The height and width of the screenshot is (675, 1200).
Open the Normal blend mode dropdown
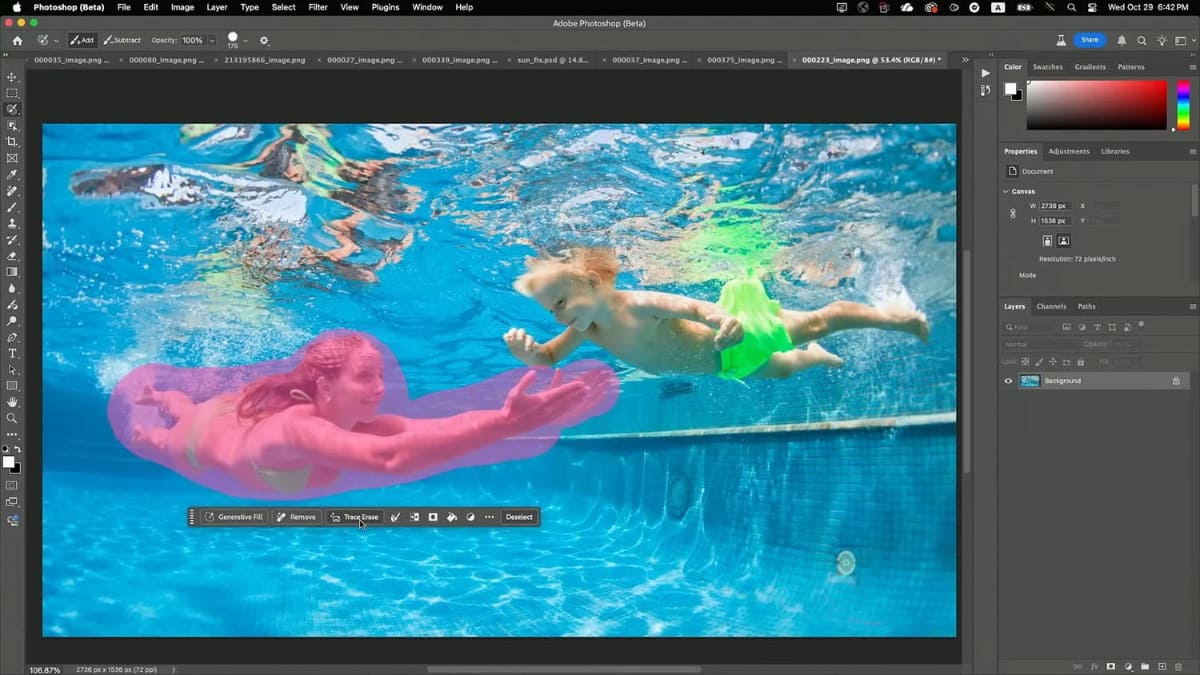(x=1042, y=344)
